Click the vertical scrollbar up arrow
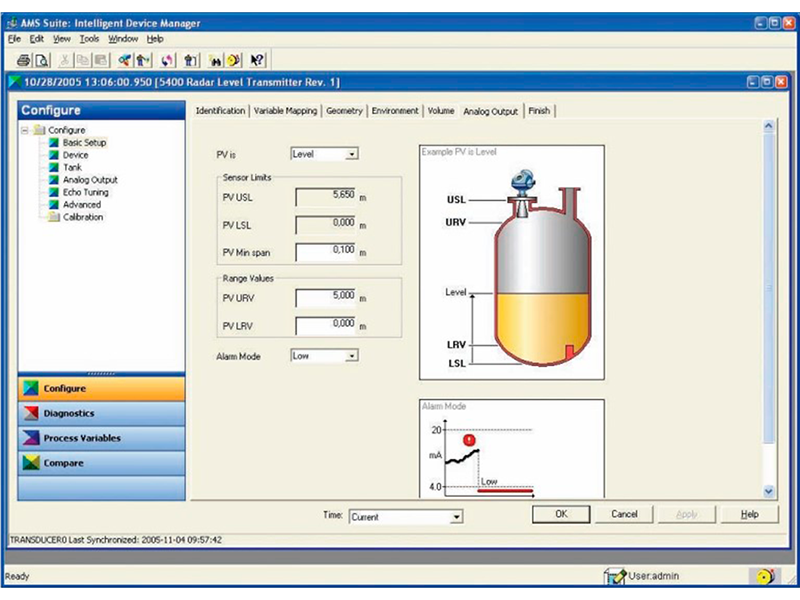Screen dimensions: 800x600 (x=768, y=126)
